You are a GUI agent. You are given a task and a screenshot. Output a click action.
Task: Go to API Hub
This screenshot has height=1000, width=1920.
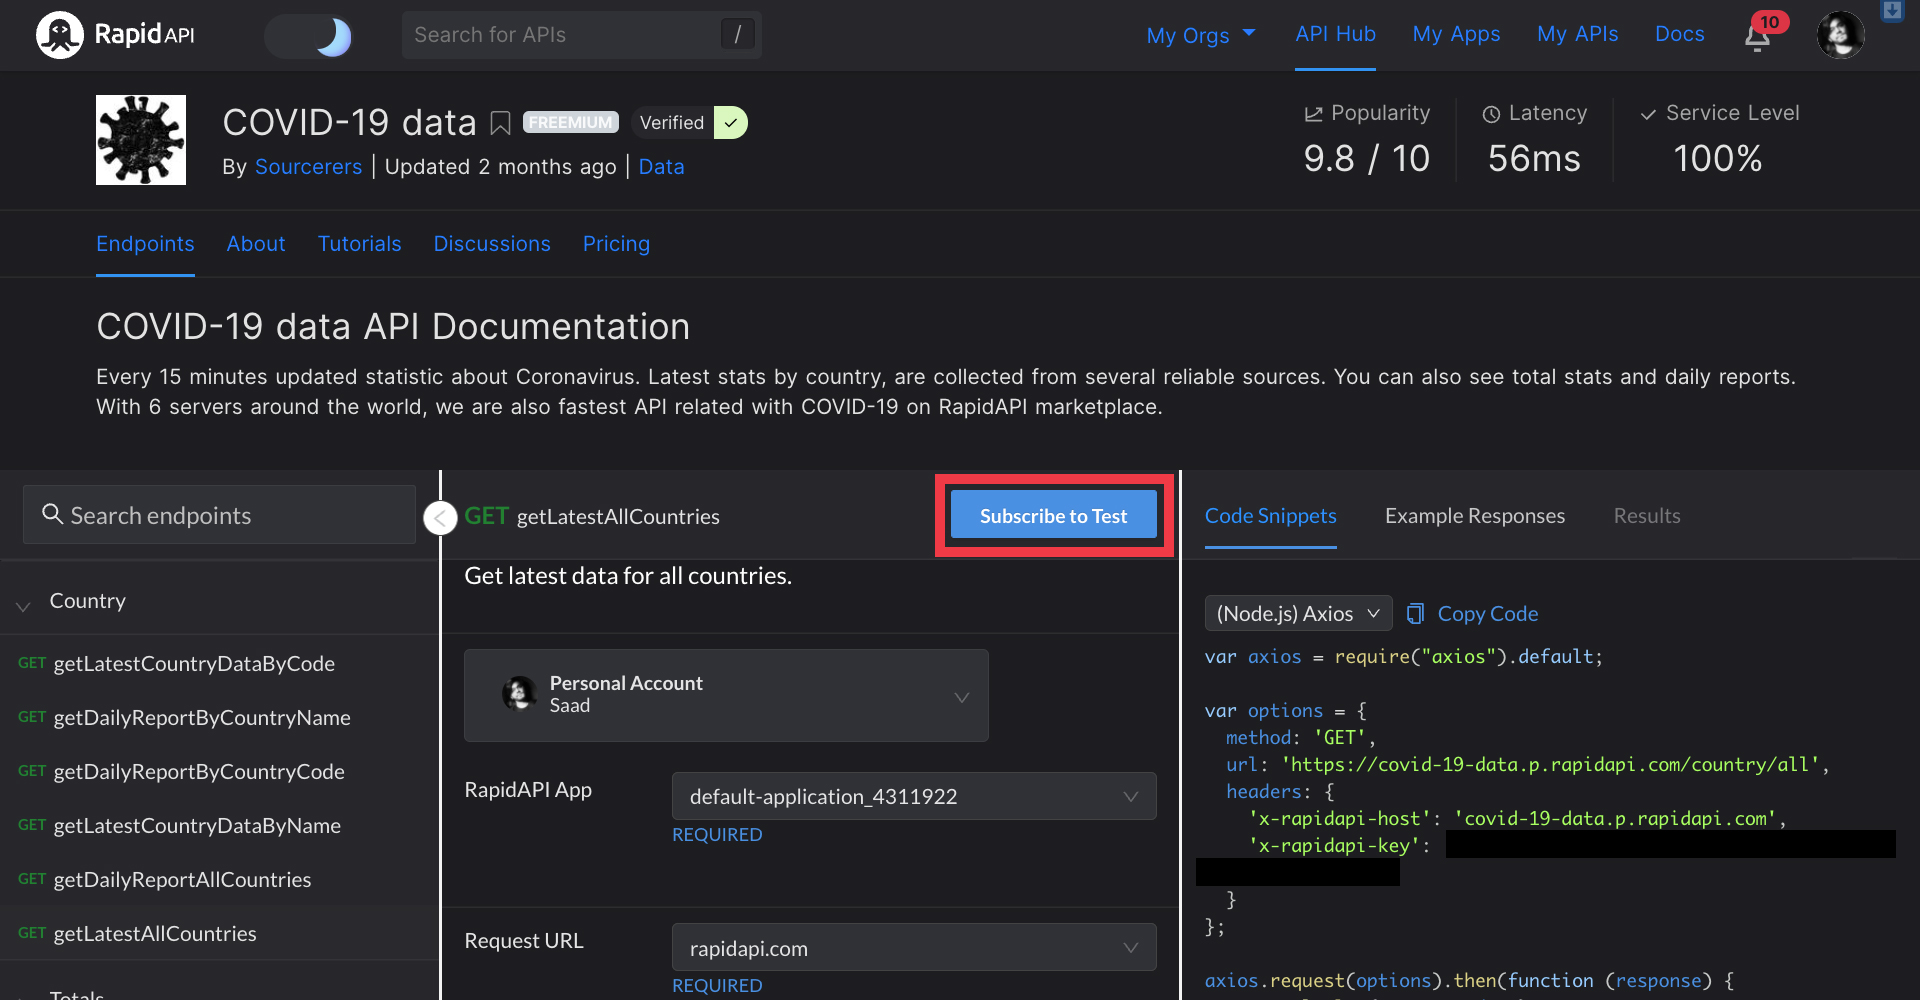pyautogui.click(x=1335, y=34)
